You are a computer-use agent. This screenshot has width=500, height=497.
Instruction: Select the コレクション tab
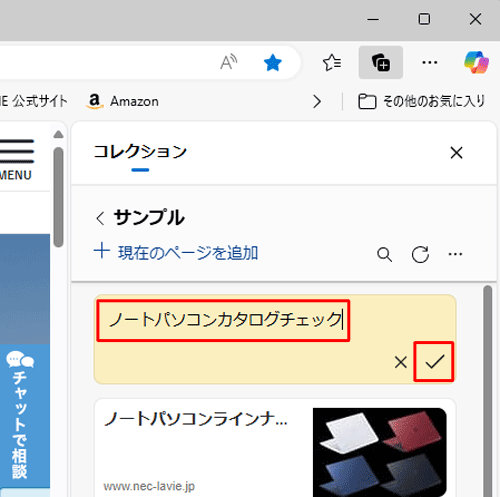[140, 152]
